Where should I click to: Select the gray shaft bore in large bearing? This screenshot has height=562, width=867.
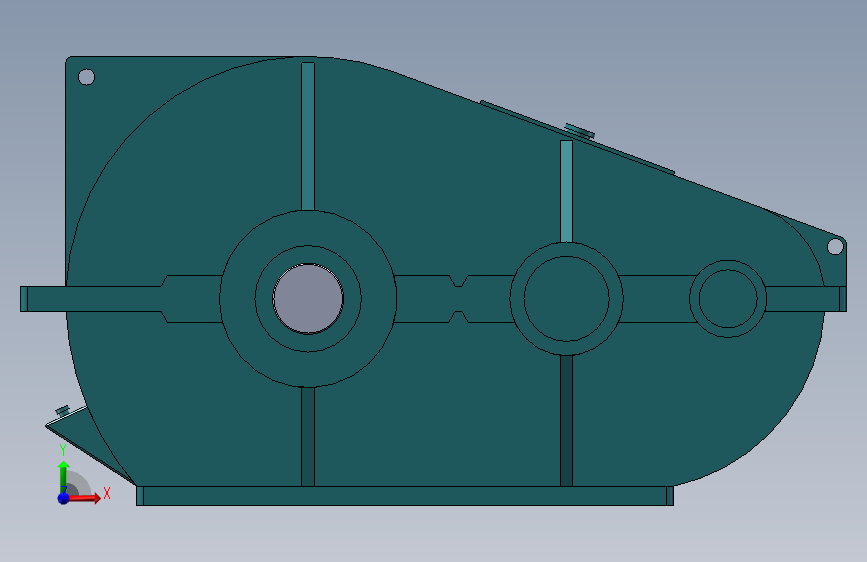pos(308,299)
